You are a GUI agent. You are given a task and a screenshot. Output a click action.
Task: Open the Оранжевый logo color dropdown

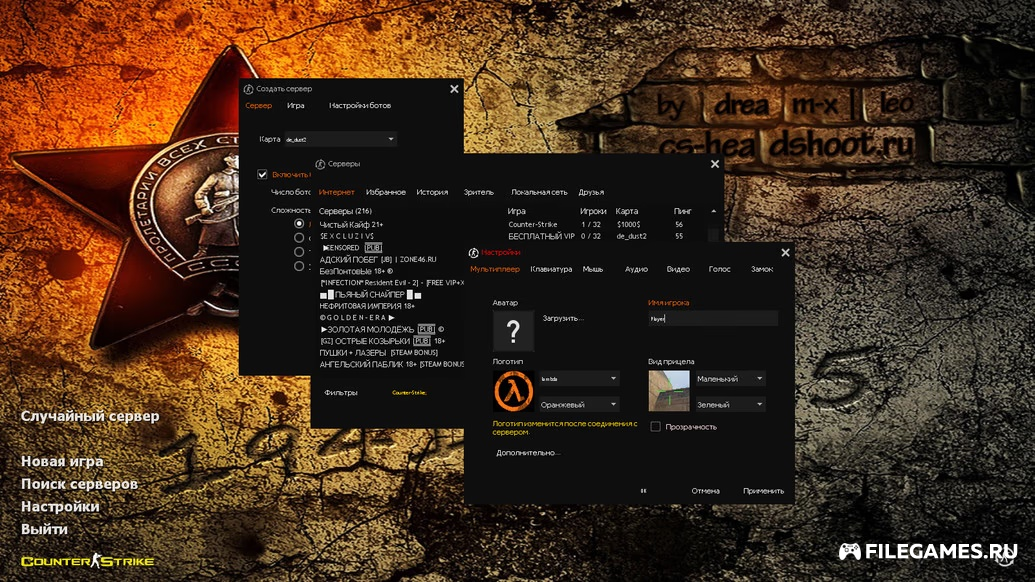(579, 404)
